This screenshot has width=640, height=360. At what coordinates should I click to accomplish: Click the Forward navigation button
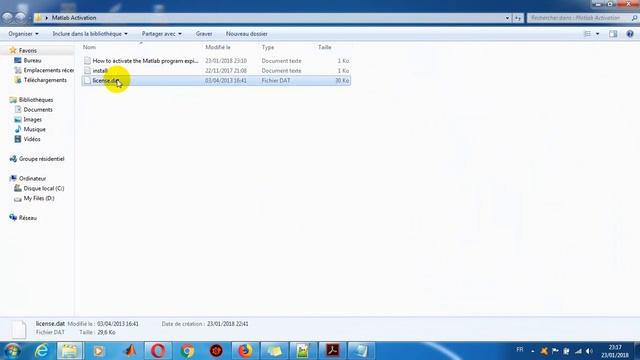click(x=20, y=18)
